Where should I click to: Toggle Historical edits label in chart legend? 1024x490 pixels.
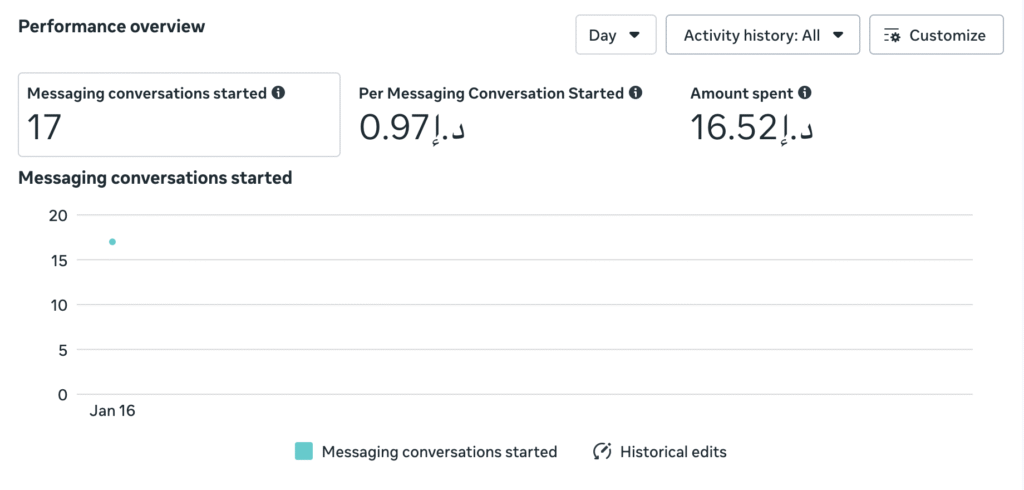[673, 452]
